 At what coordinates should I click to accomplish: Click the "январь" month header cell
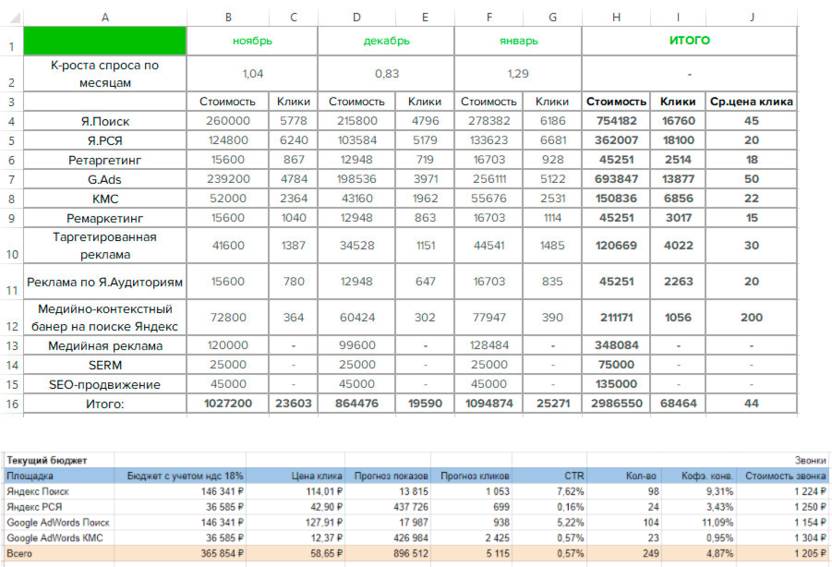(x=517, y=41)
